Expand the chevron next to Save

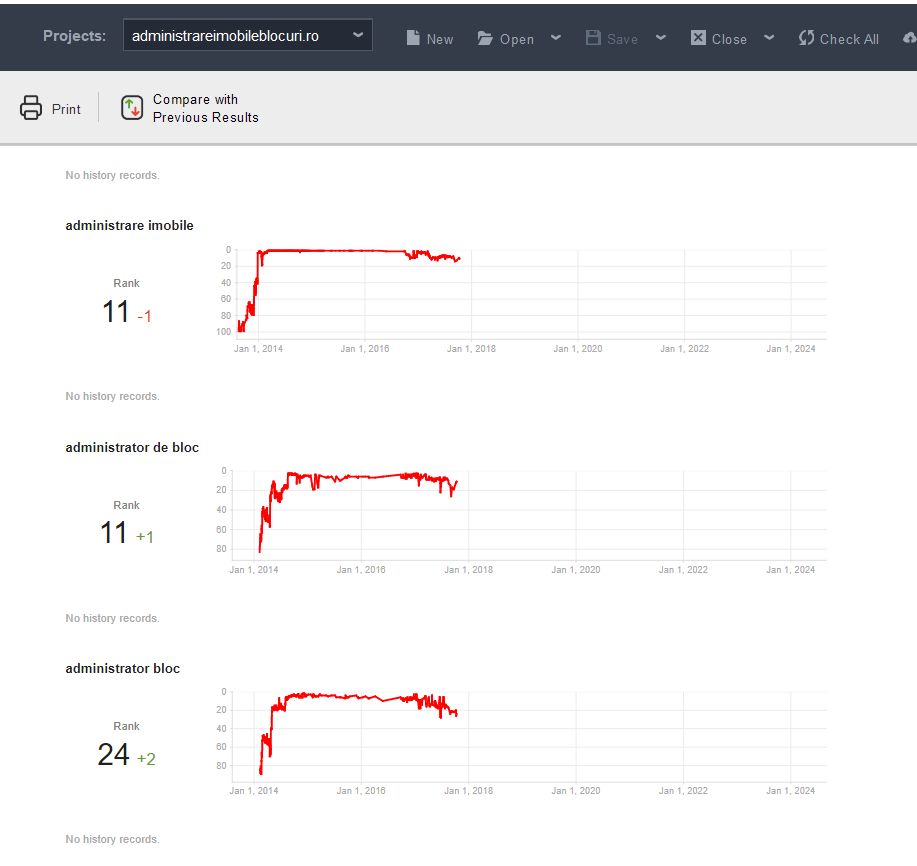(660, 39)
